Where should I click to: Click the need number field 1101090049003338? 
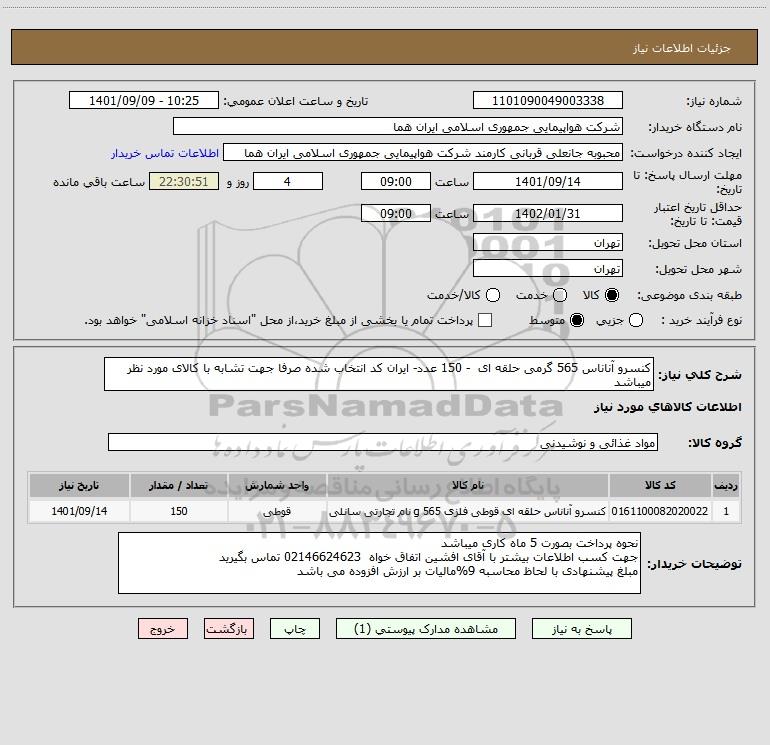point(548,101)
